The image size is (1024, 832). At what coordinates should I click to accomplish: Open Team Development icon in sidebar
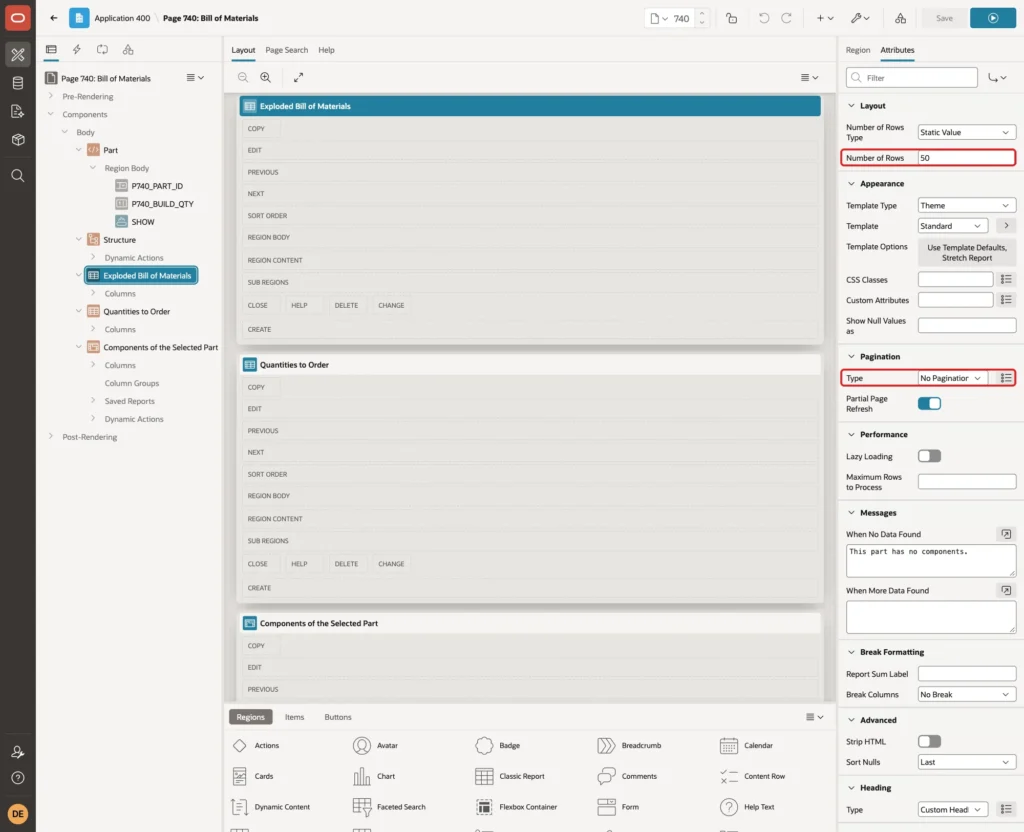click(x=18, y=112)
